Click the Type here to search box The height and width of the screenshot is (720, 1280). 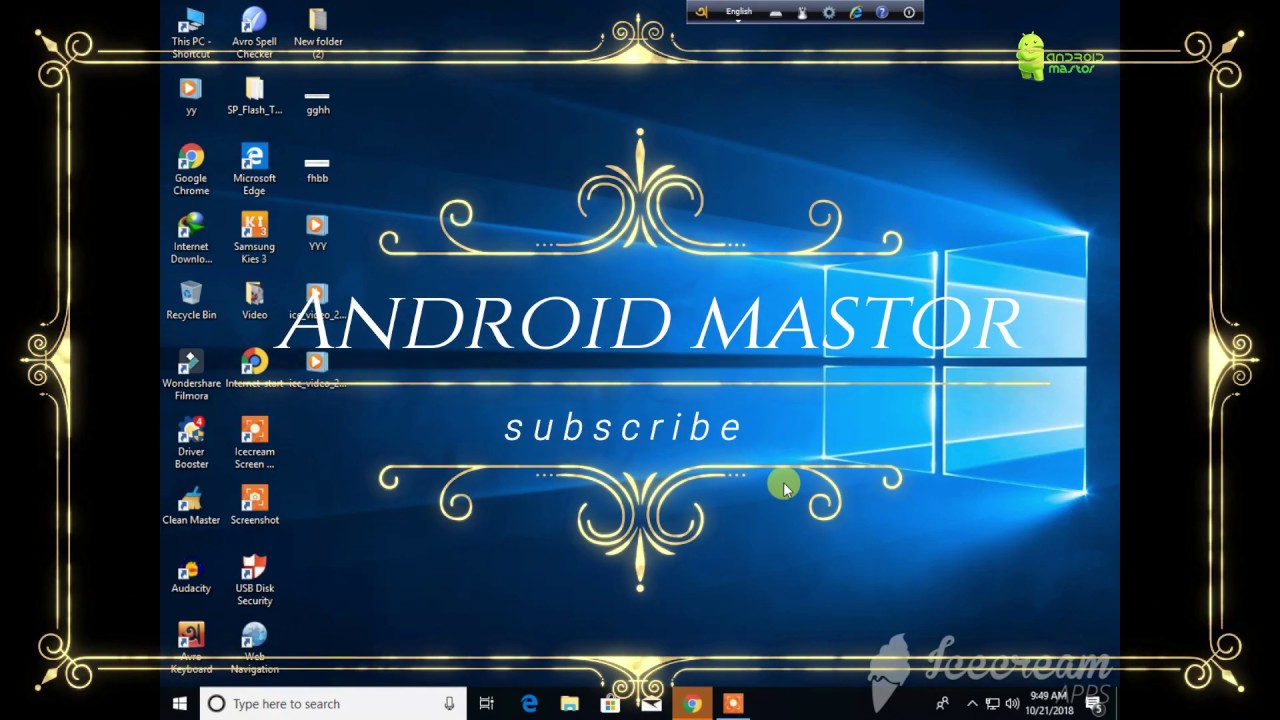[332, 704]
